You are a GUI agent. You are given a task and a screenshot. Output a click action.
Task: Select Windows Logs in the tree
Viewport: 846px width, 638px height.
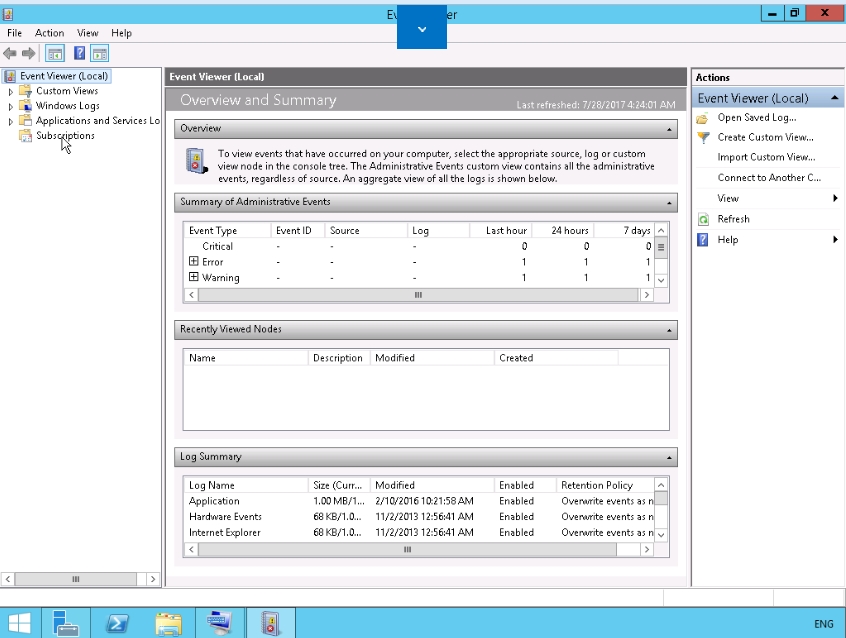[x=67, y=105]
